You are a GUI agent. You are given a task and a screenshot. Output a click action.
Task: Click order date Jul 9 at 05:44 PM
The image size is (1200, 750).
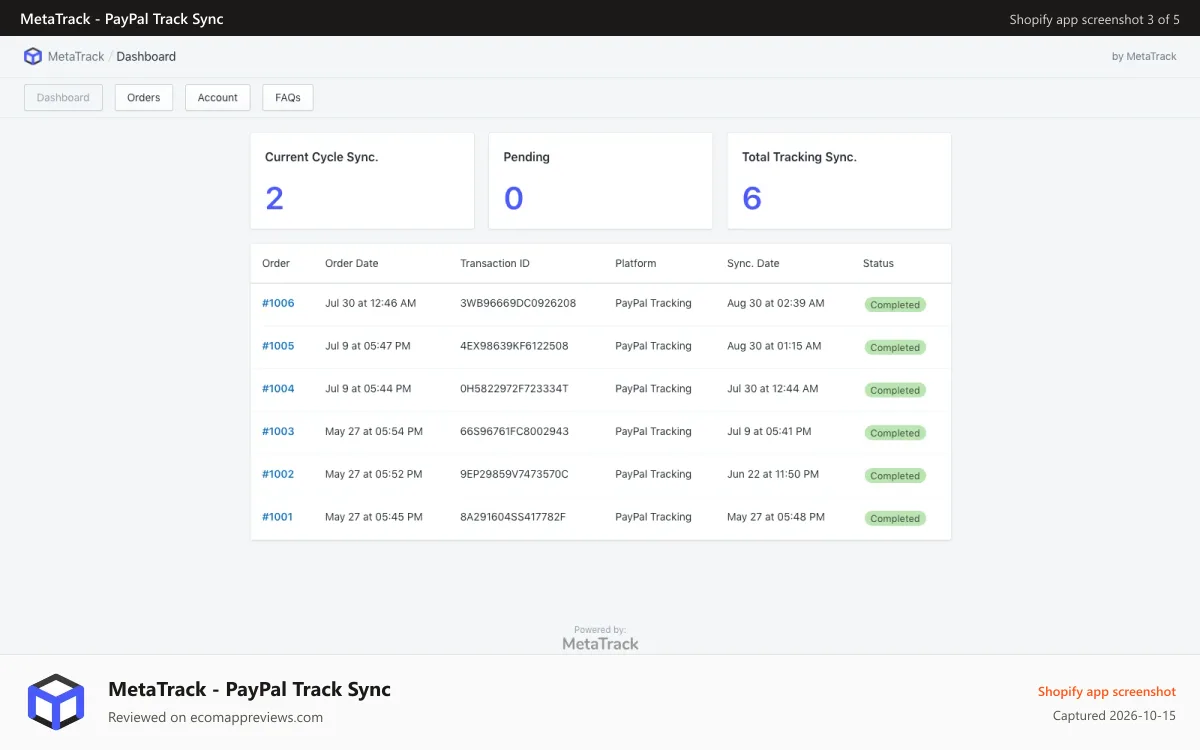(368, 389)
